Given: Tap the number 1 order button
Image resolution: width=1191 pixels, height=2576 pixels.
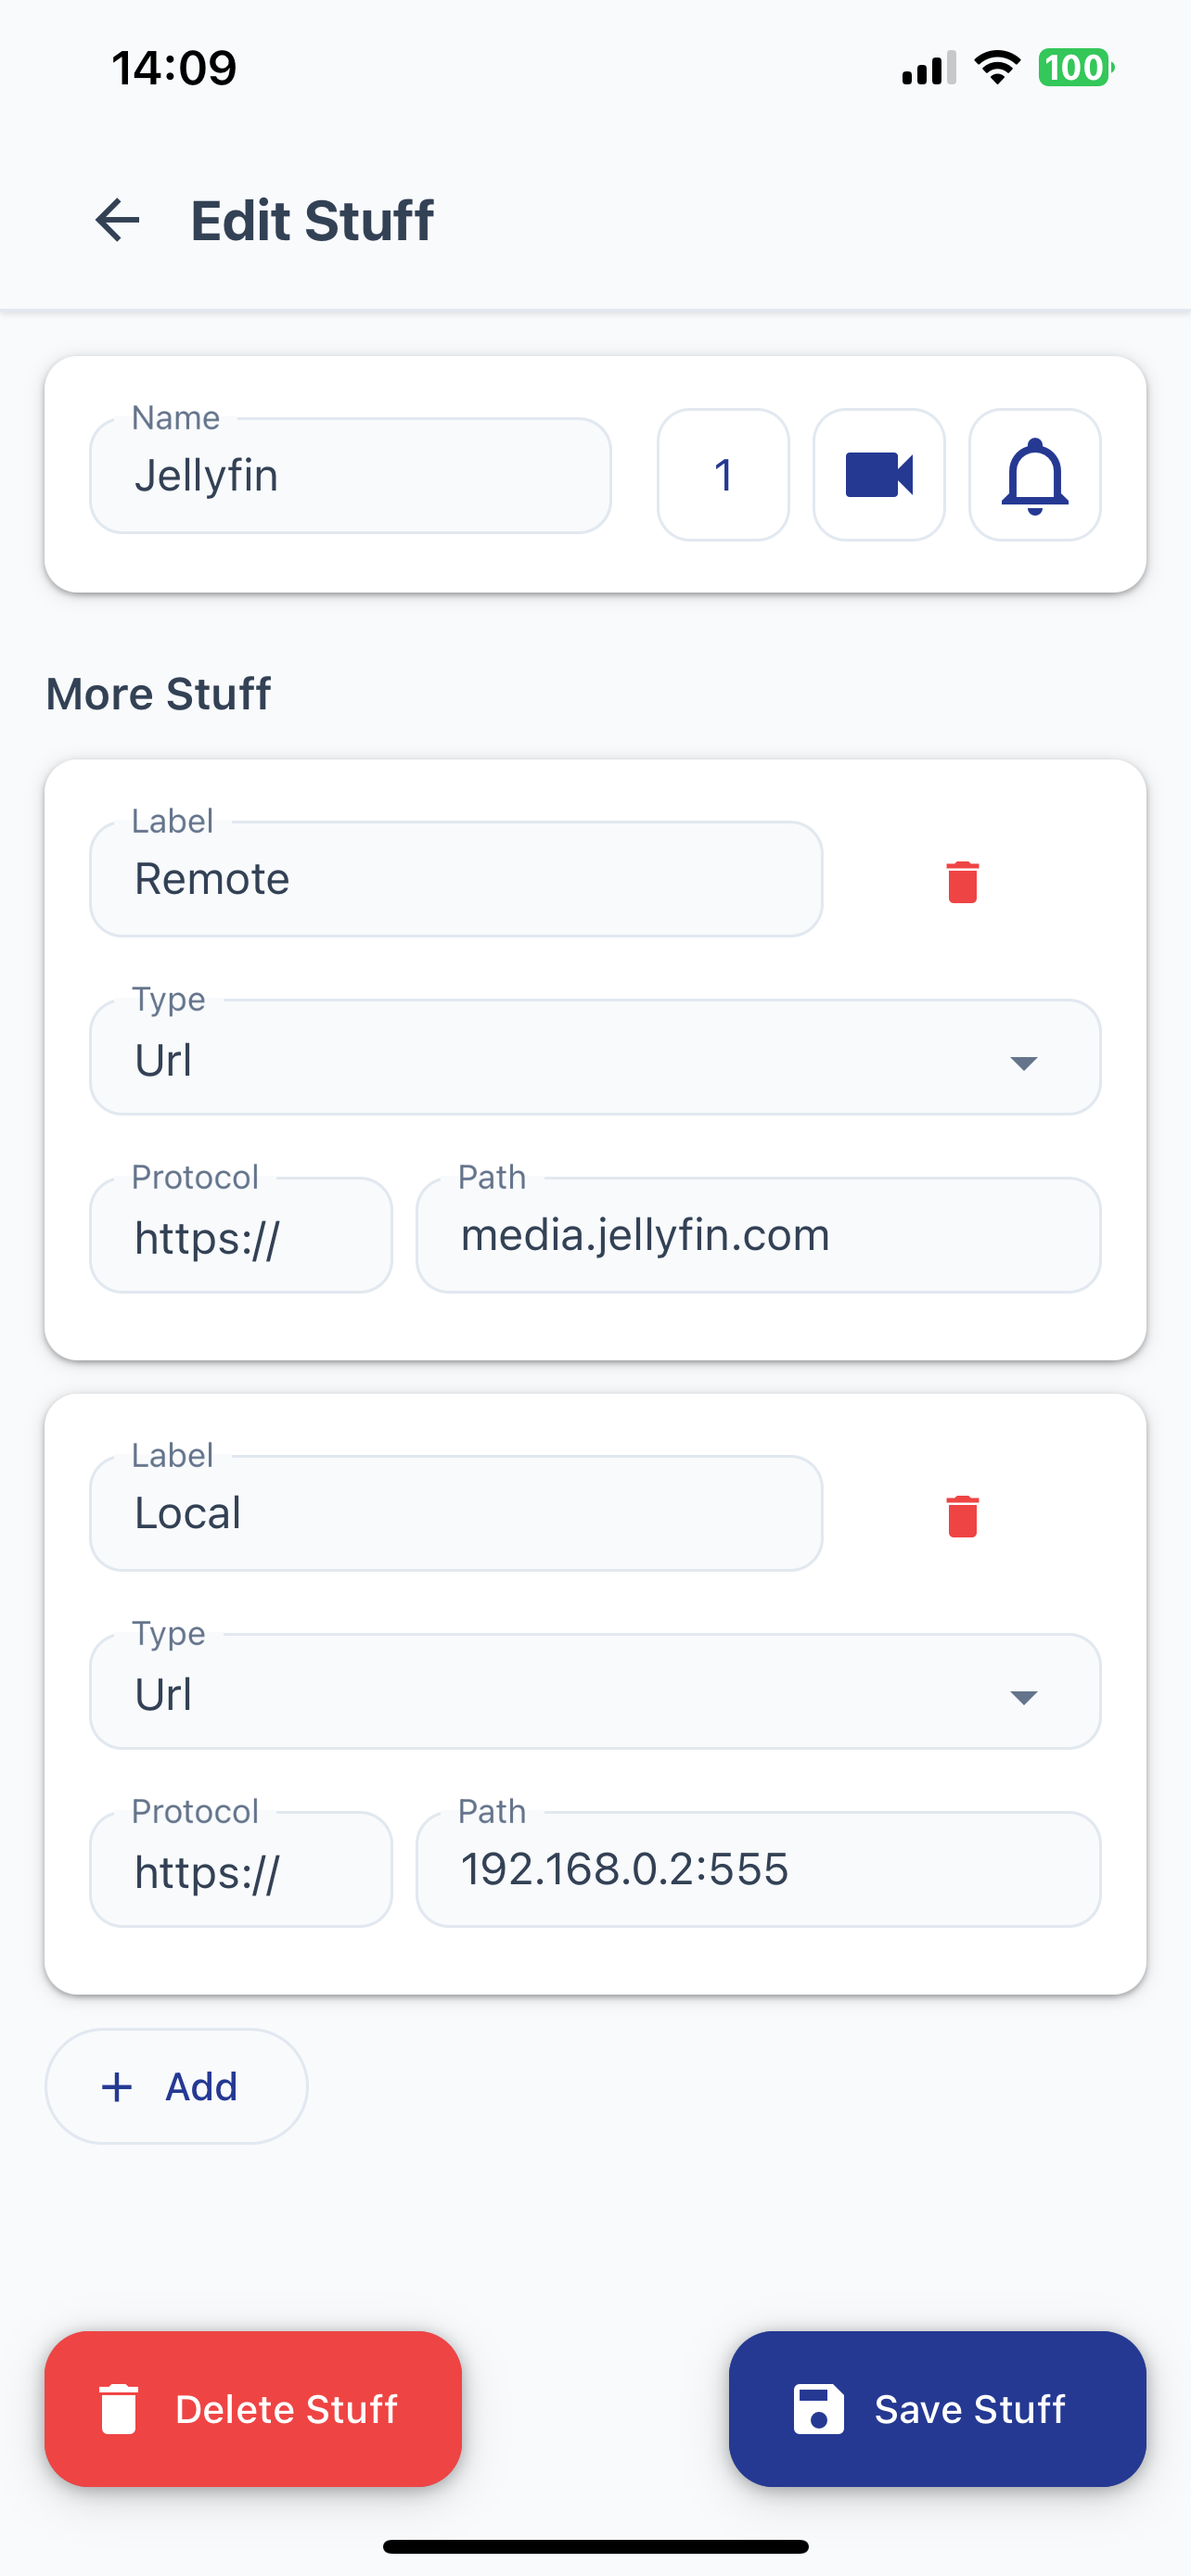Looking at the screenshot, I should tap(723, 475).
